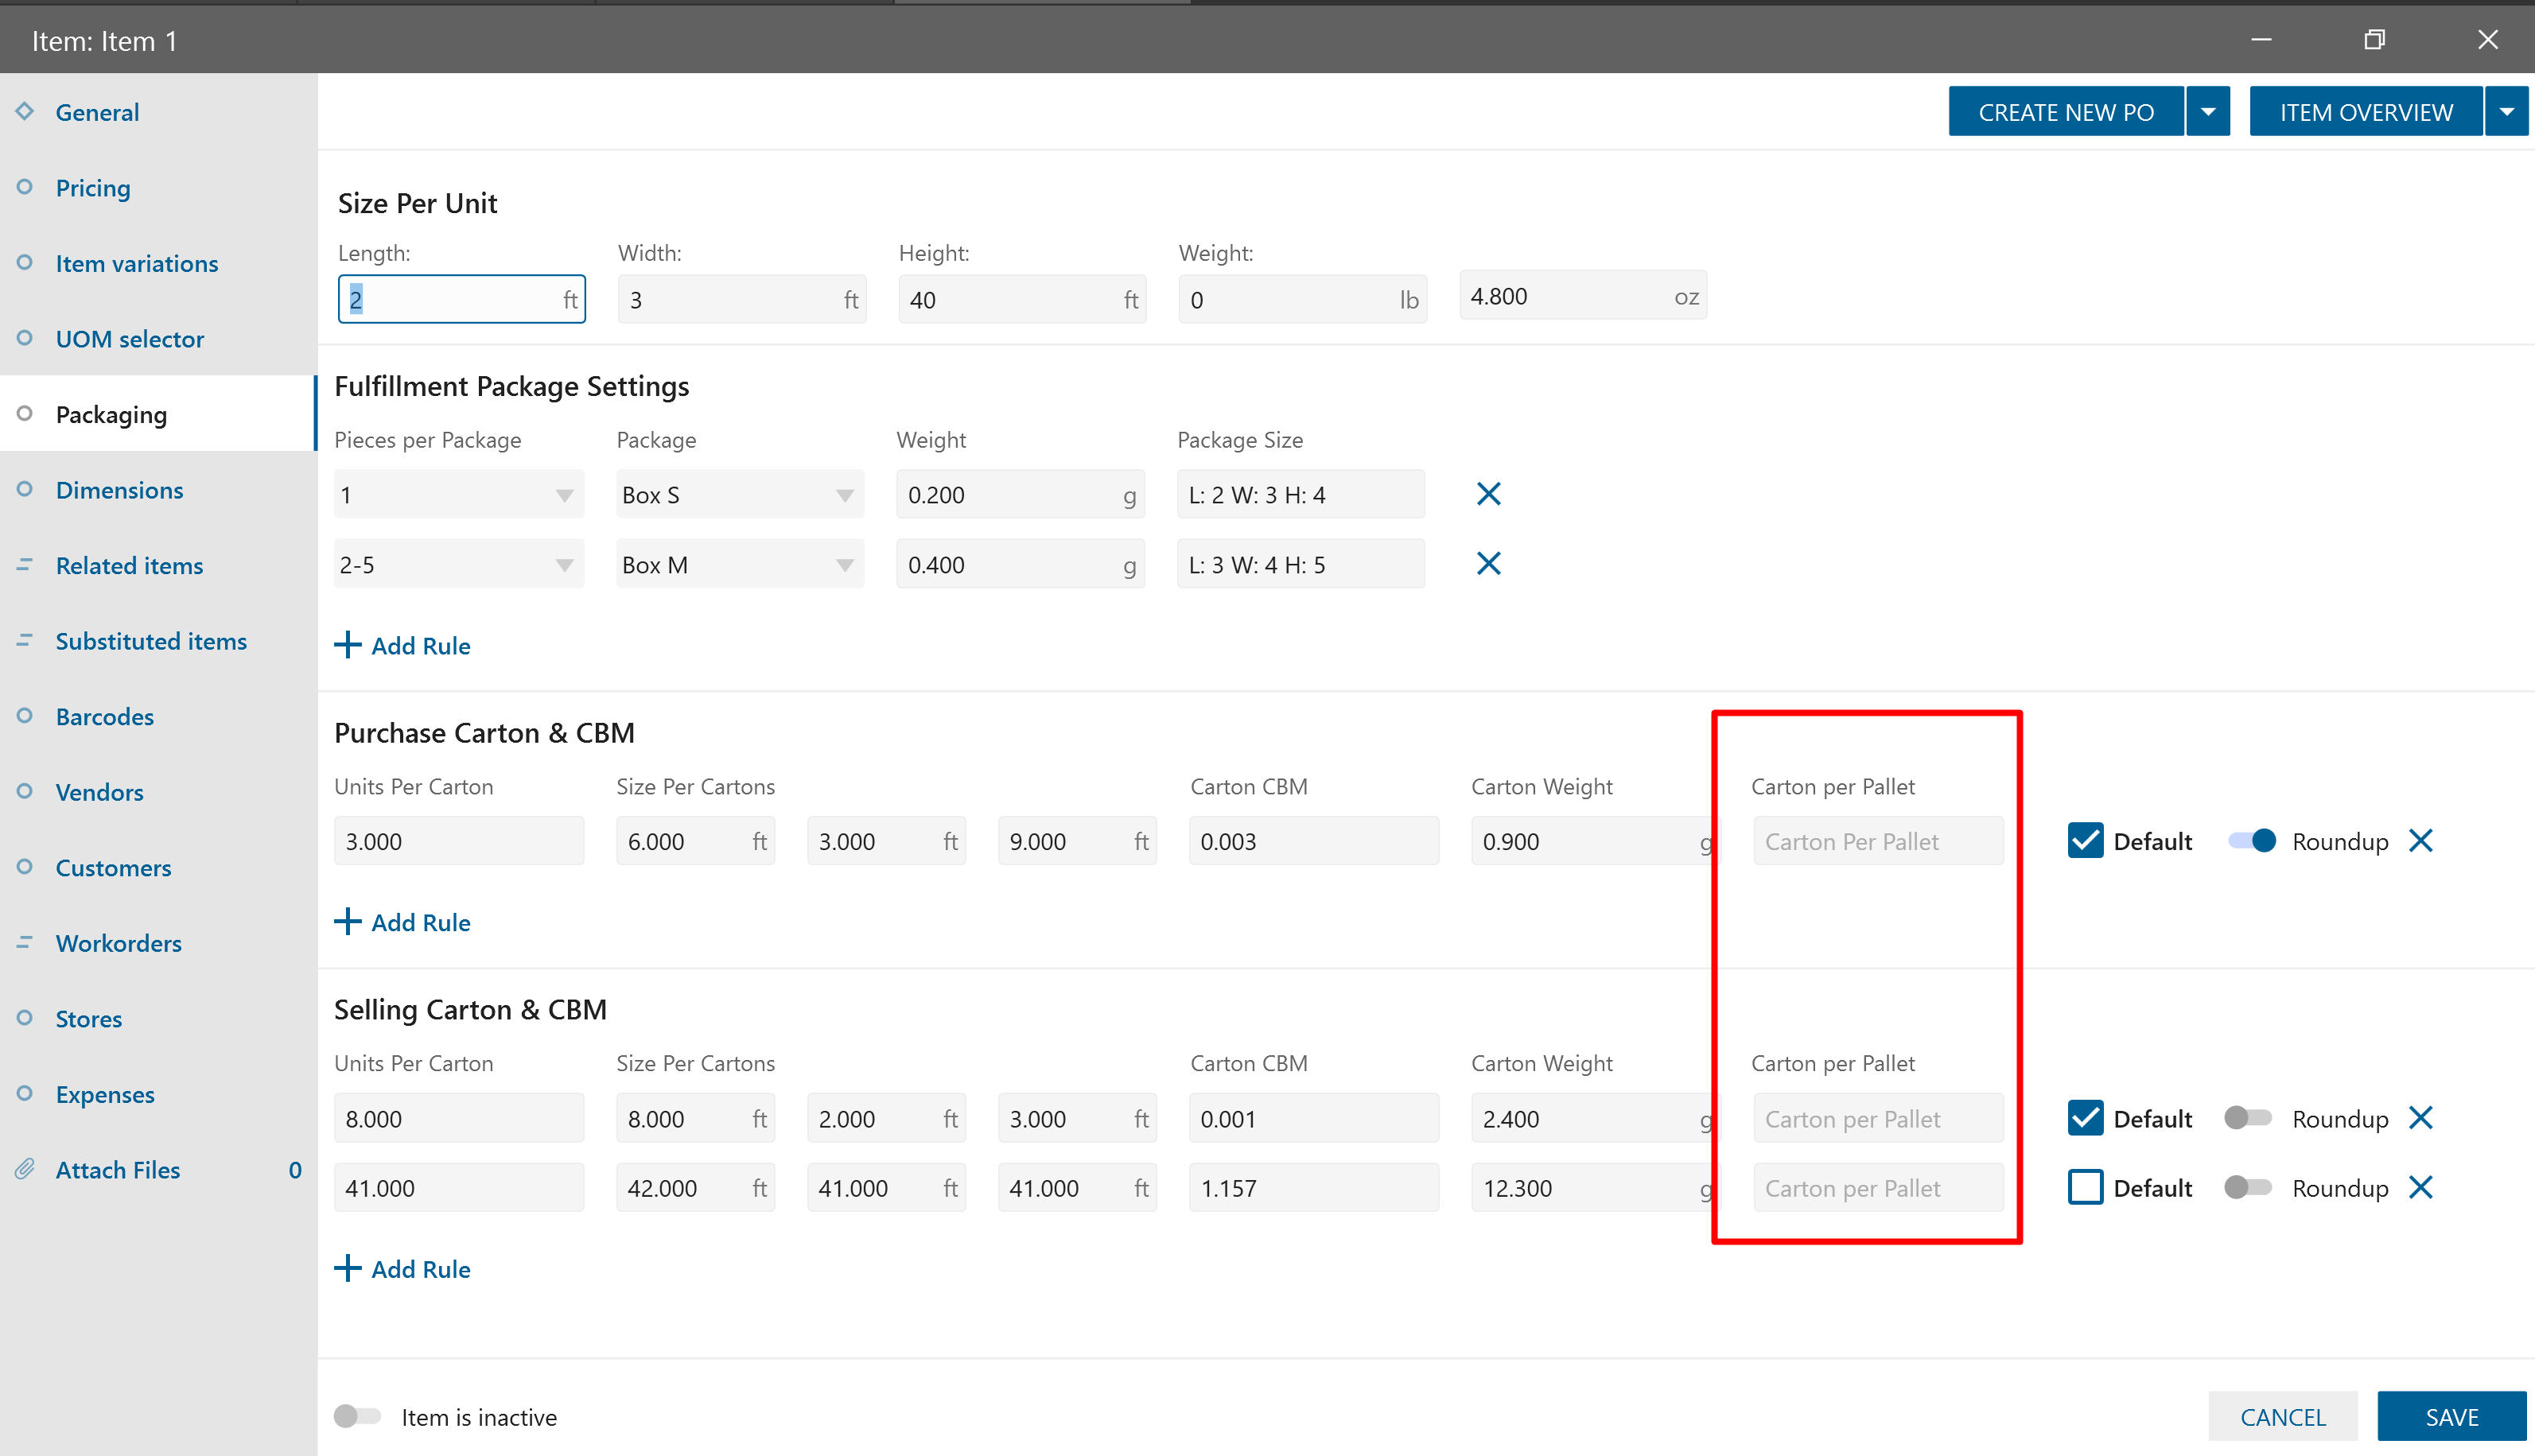Click the Attach Files paperclip icon
The width and height of the screenshot is (2535, 1456).
25,1169
